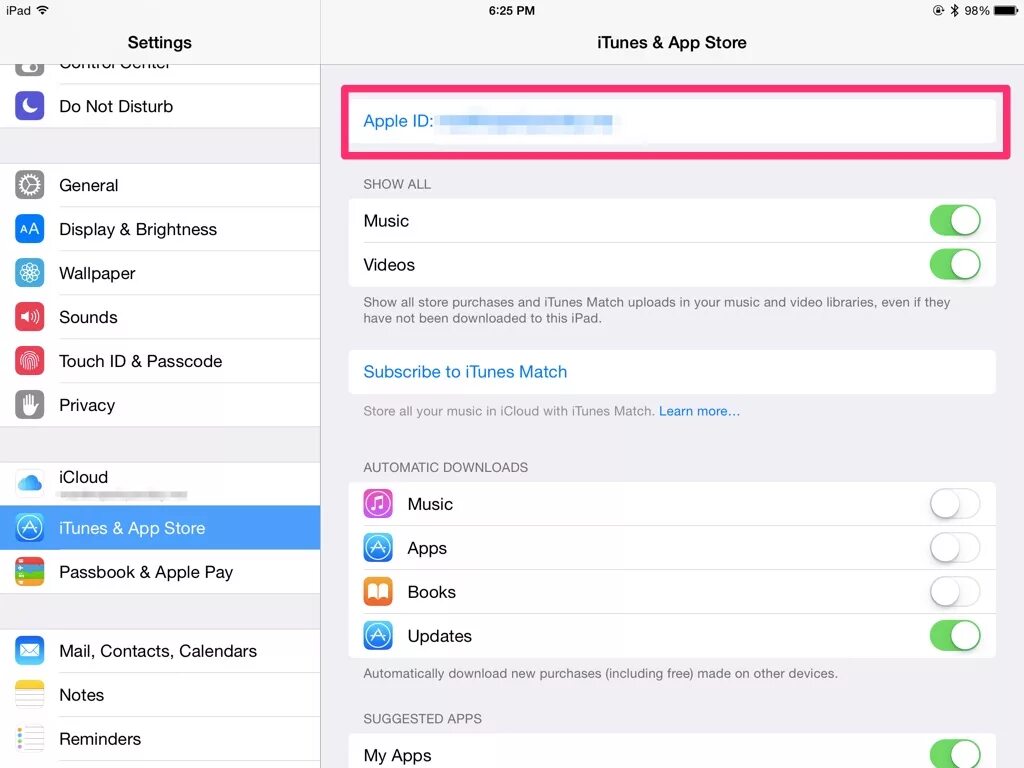Enable automatic downloads for Apps
The width and height of the screenshot is (1024, 768).
pyautogui.click(x=955, y=547)
